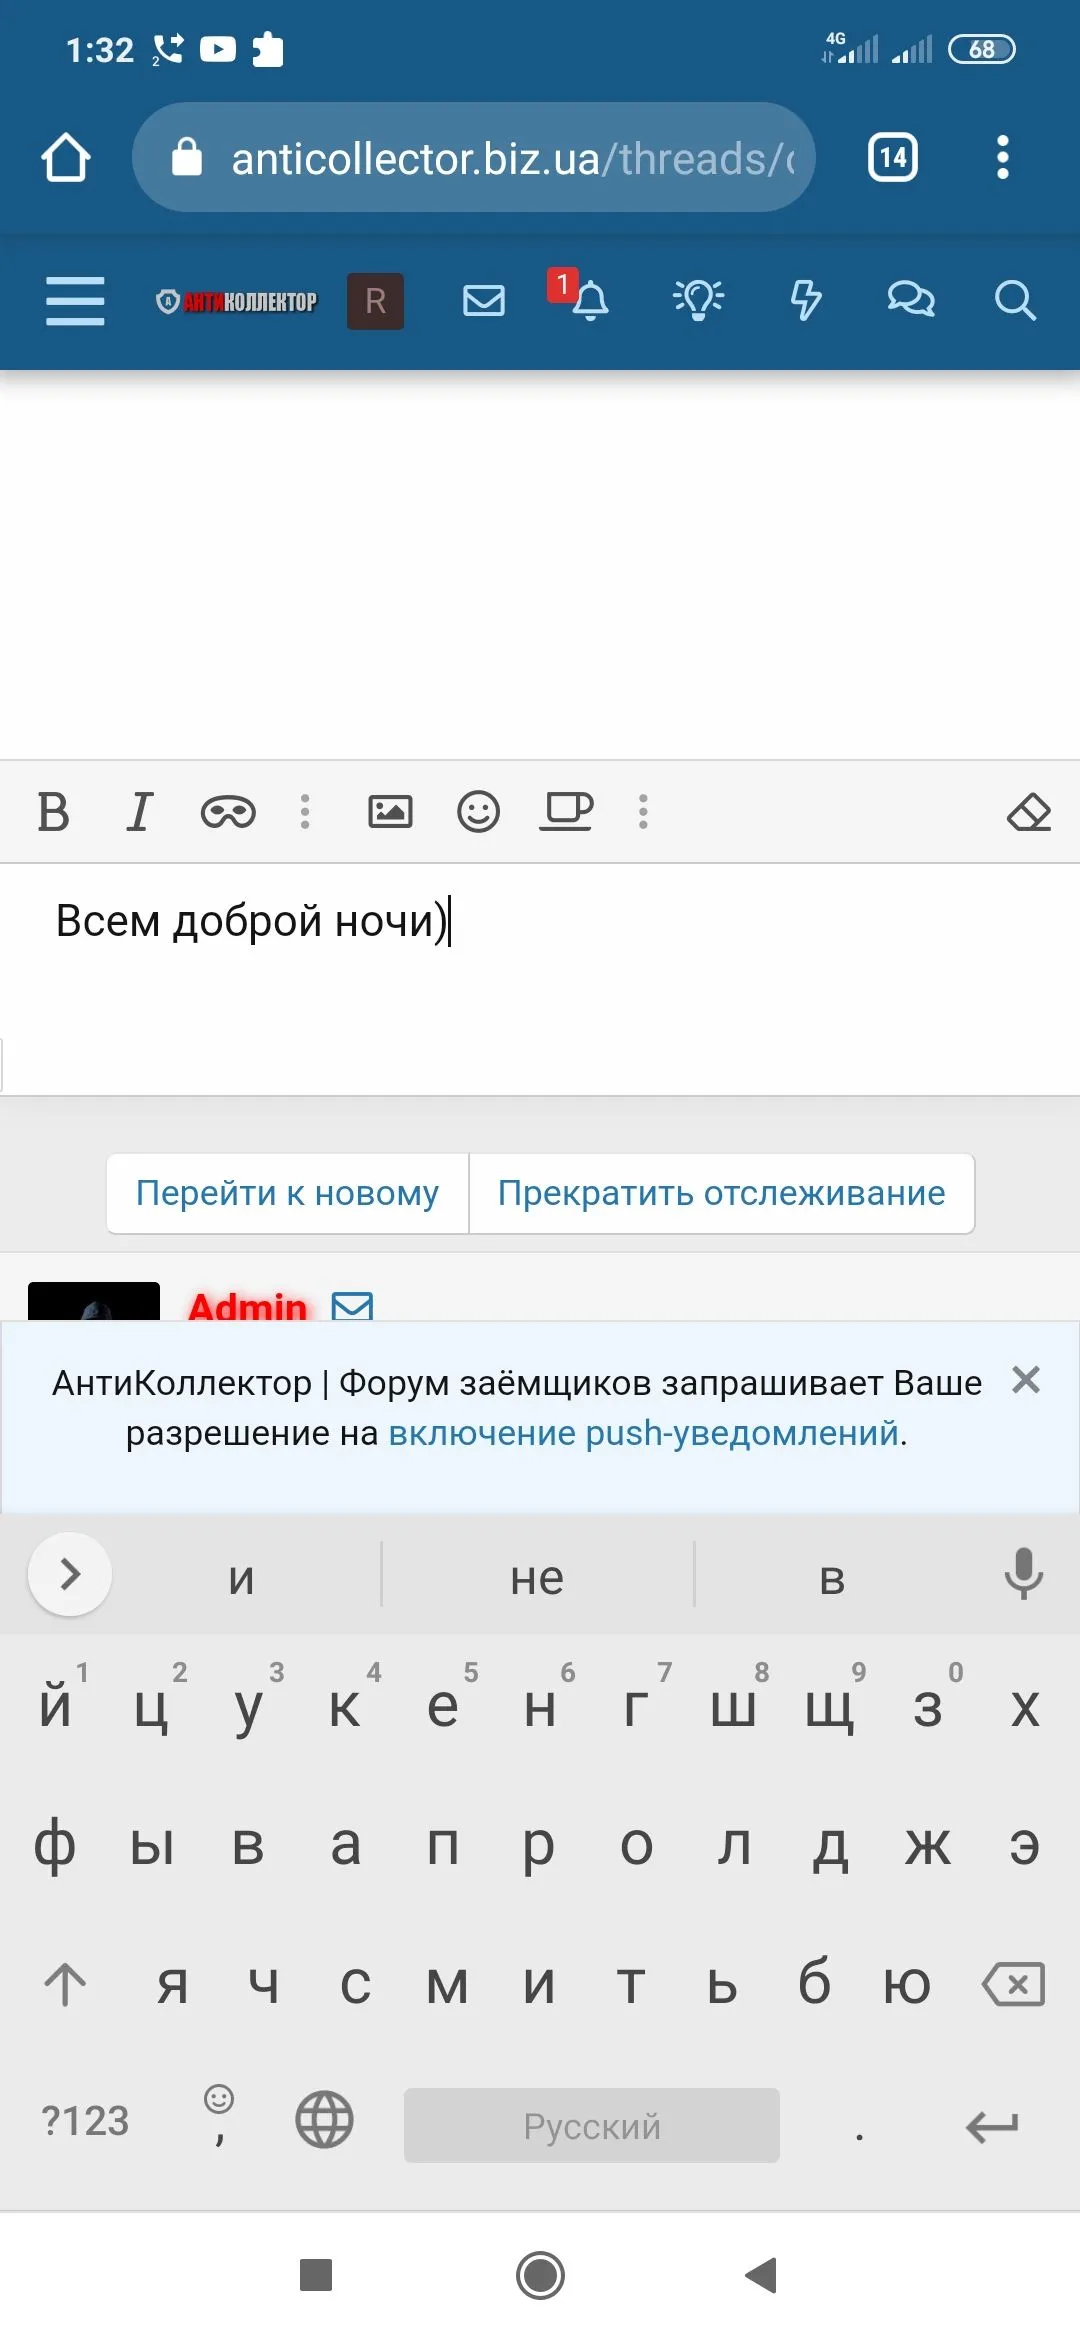
Task: Dismiss the push notification banner
Action: [1026, 1380]
